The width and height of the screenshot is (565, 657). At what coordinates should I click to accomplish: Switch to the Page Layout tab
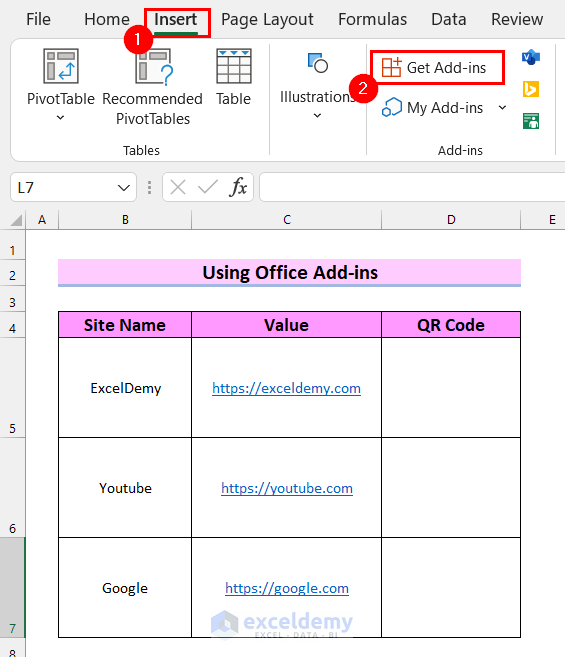[267, 19]
